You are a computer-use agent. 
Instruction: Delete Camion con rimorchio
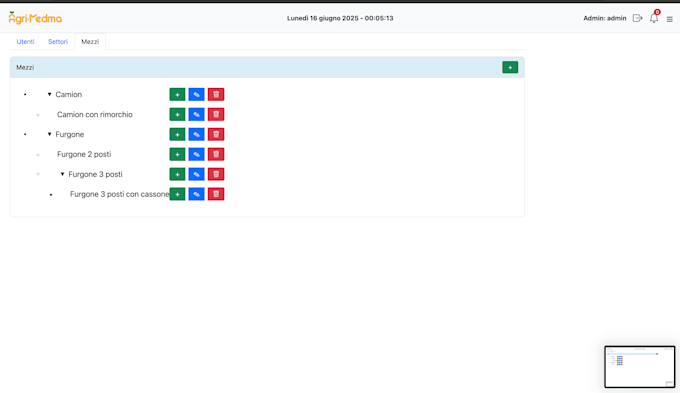click(x=216, y=115)
